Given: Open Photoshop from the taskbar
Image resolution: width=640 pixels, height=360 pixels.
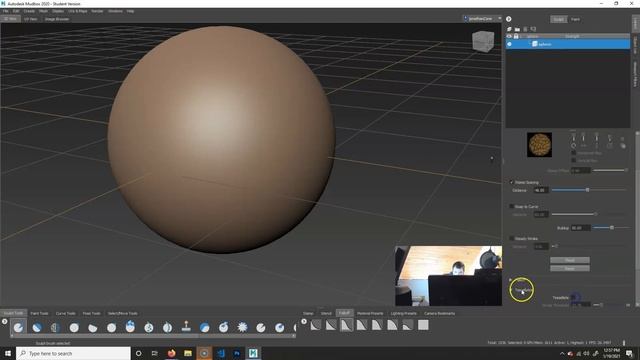Looking at the screenshot, I should tap(237, 353).
